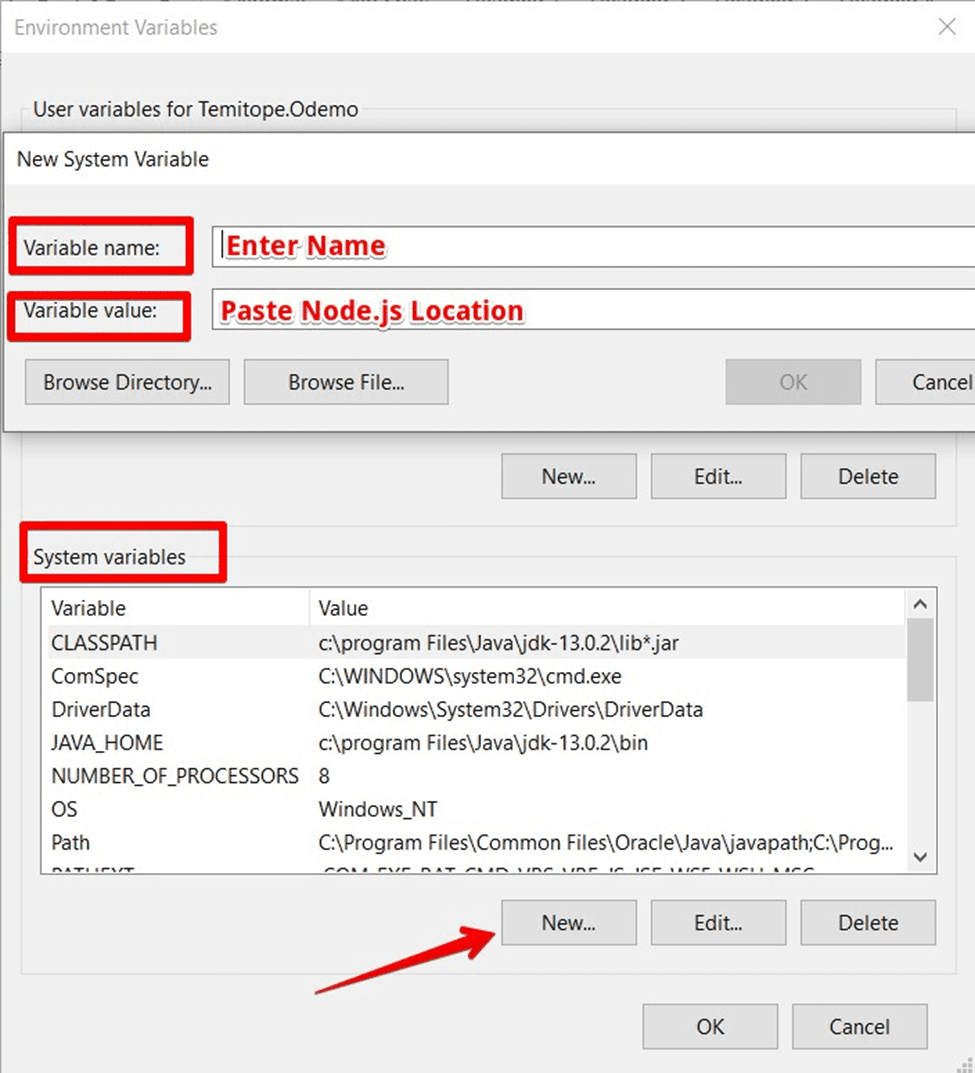Viewport: 975px width, 1073px height.
Task: Click New under System variables
Action: pyautogui.click(x=568, y=923)
